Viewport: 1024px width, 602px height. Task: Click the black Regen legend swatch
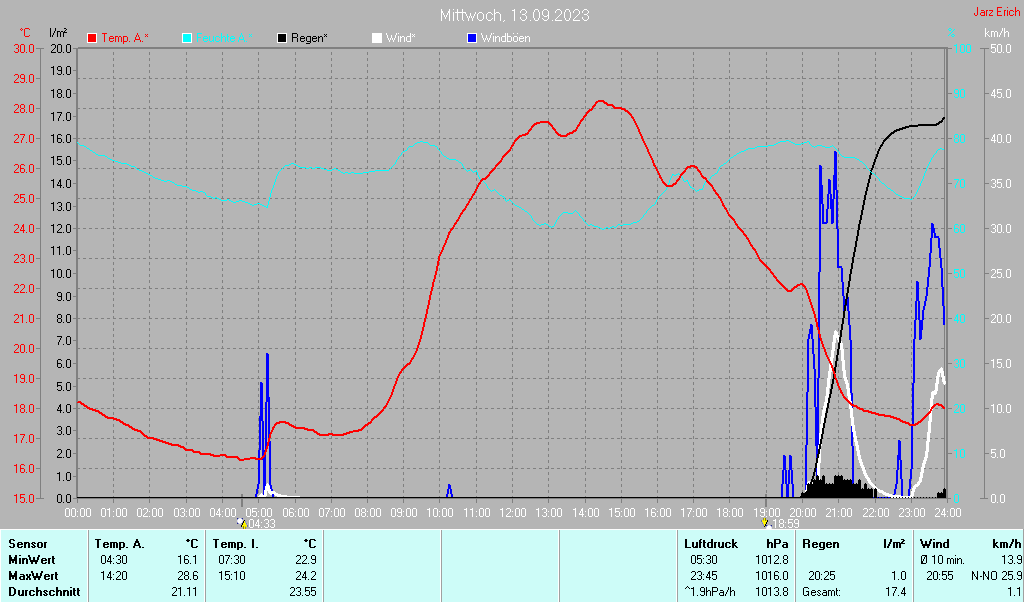[x=282, y=38]
